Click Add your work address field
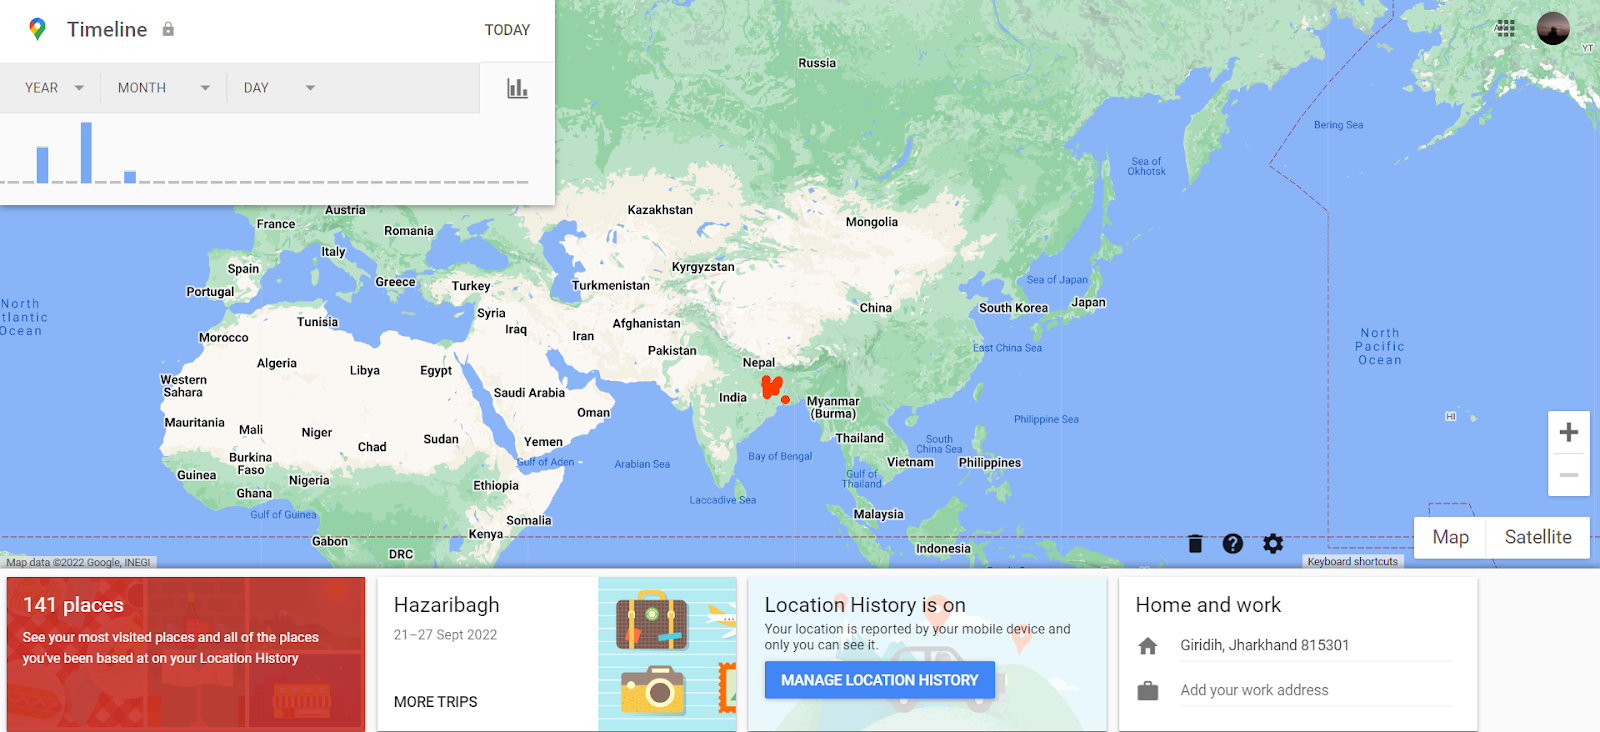 [x=1315, y=690]
